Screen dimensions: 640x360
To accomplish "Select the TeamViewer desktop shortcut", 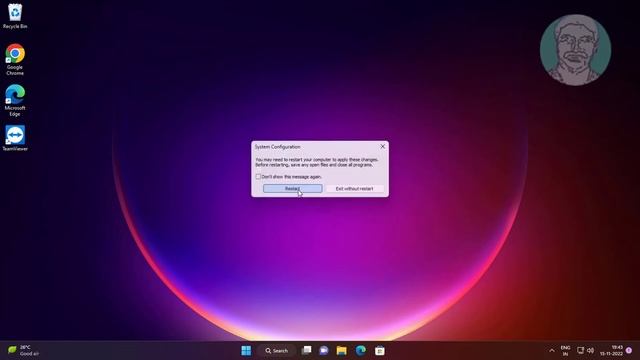I will click(15, 138).
